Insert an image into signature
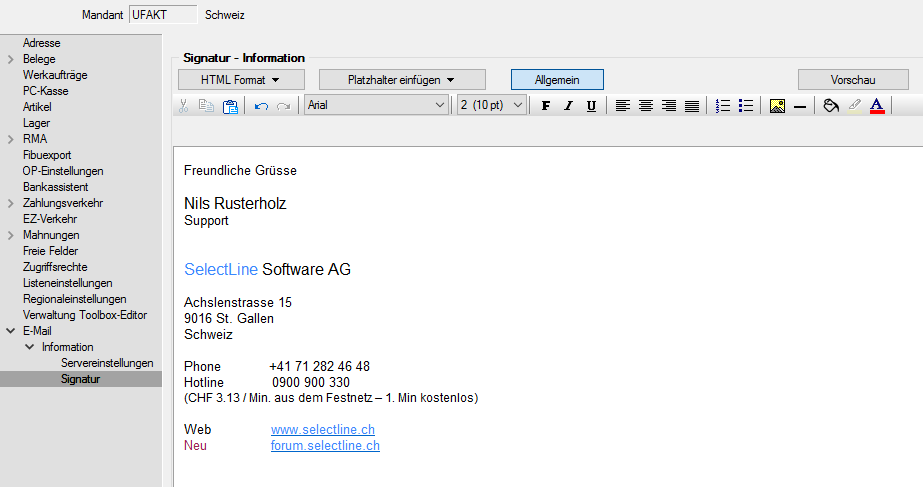This screenshot has height=487, width=923. click(x=777, y=106)
